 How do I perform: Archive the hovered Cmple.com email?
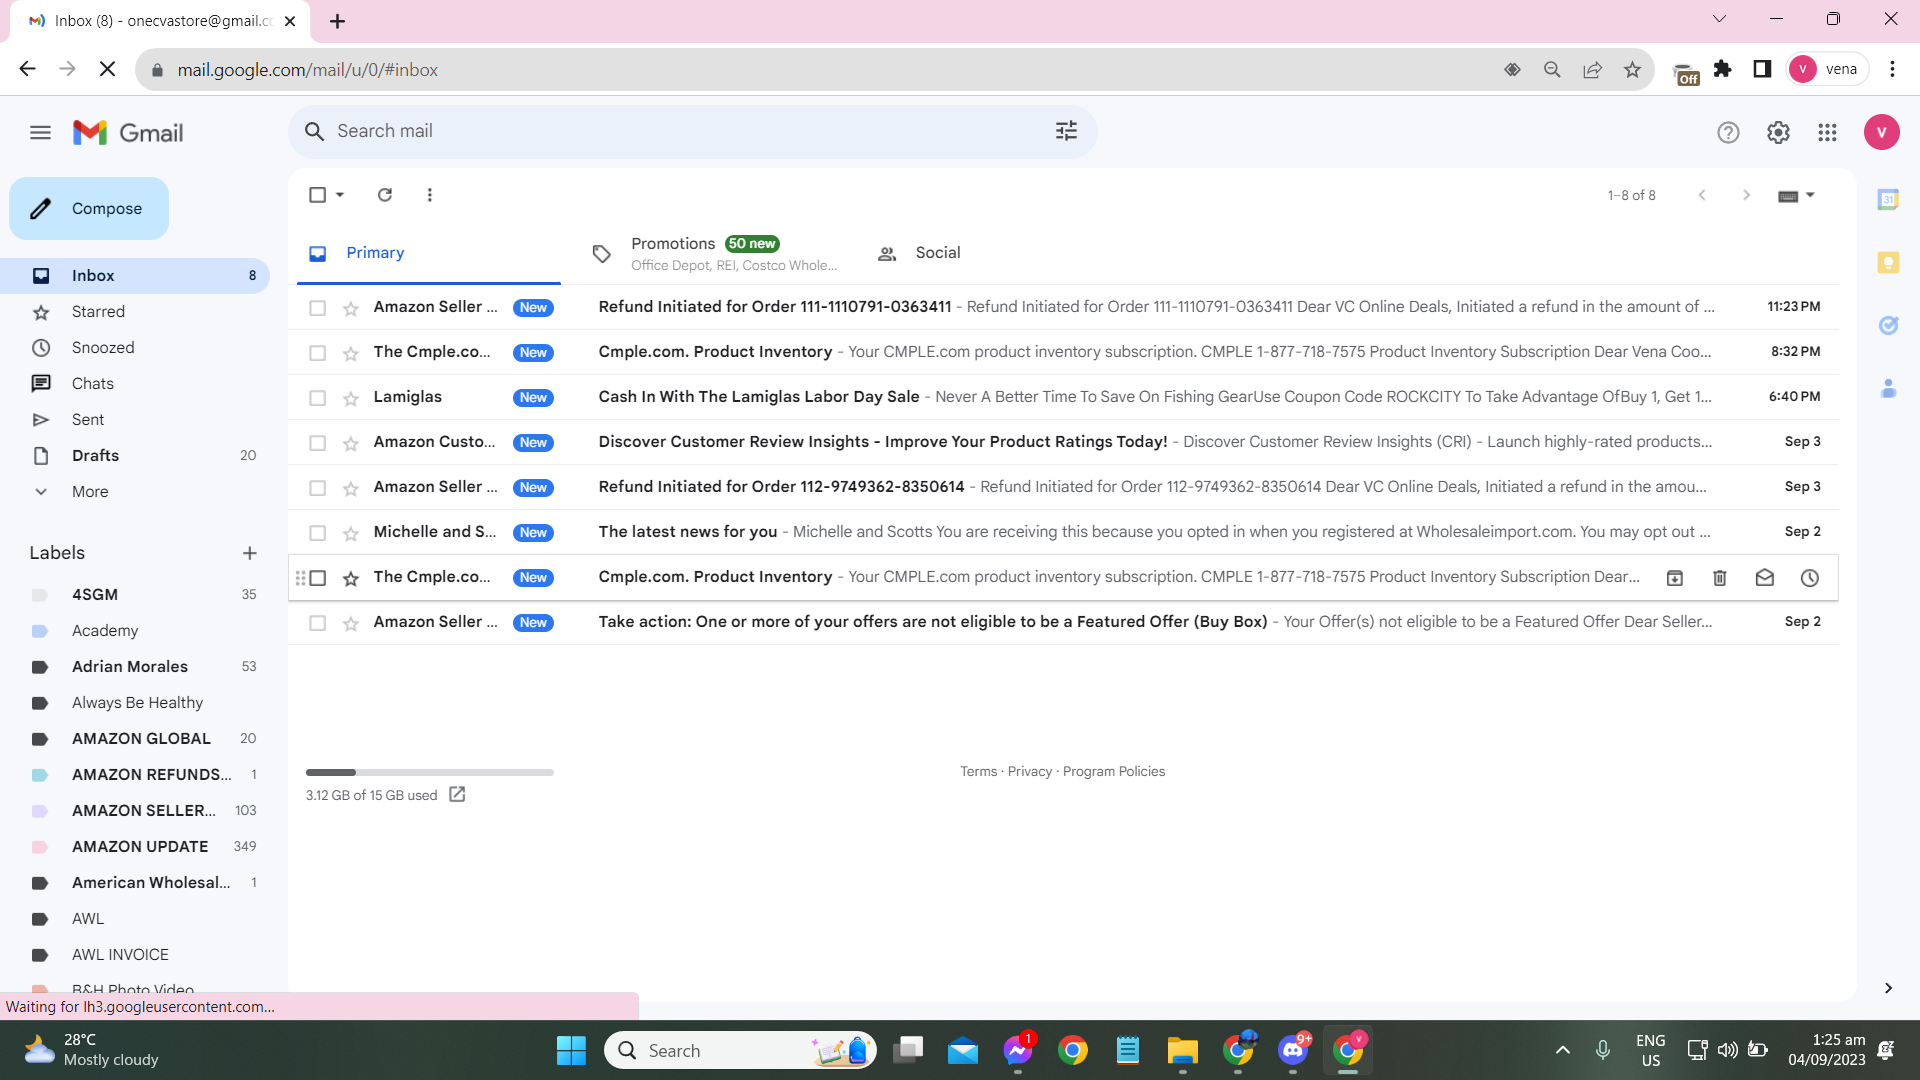(x=1675, y=578)
